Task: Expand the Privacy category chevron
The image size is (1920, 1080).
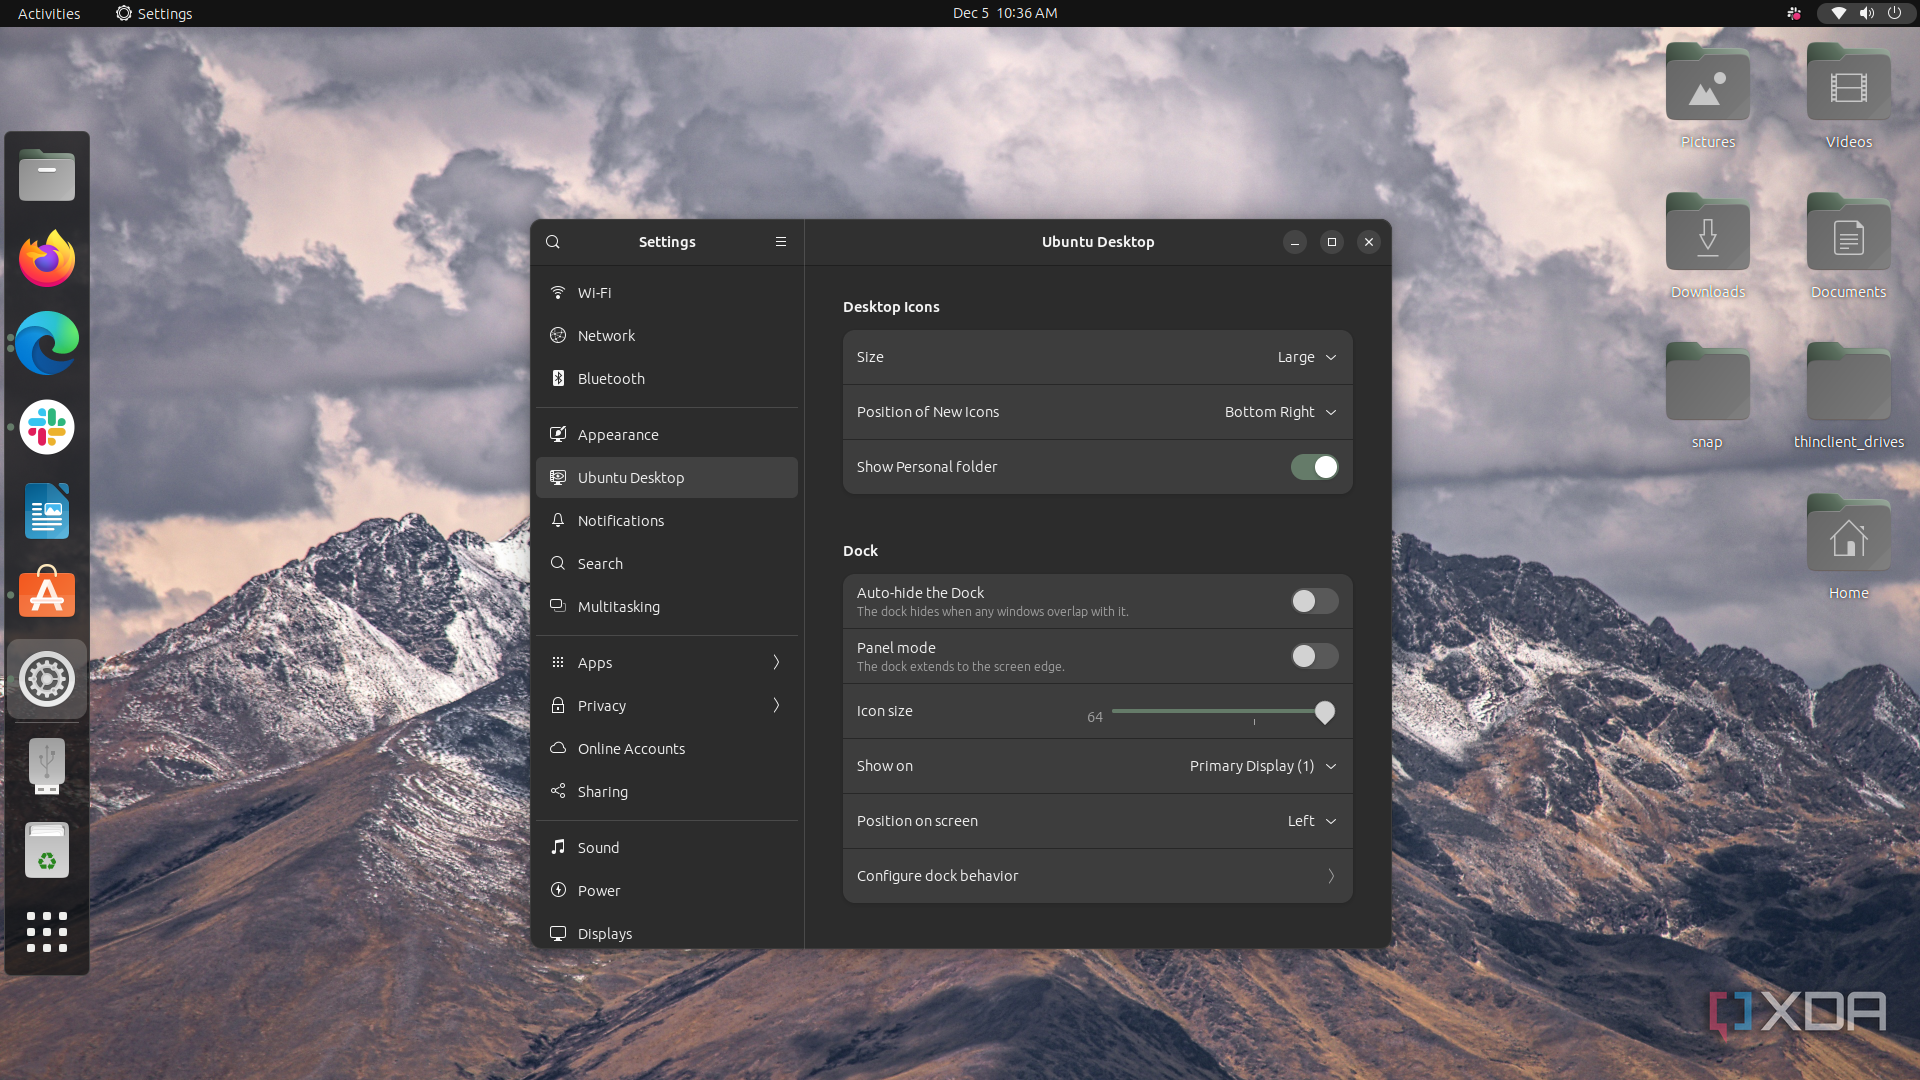Action: pos(776,705)
